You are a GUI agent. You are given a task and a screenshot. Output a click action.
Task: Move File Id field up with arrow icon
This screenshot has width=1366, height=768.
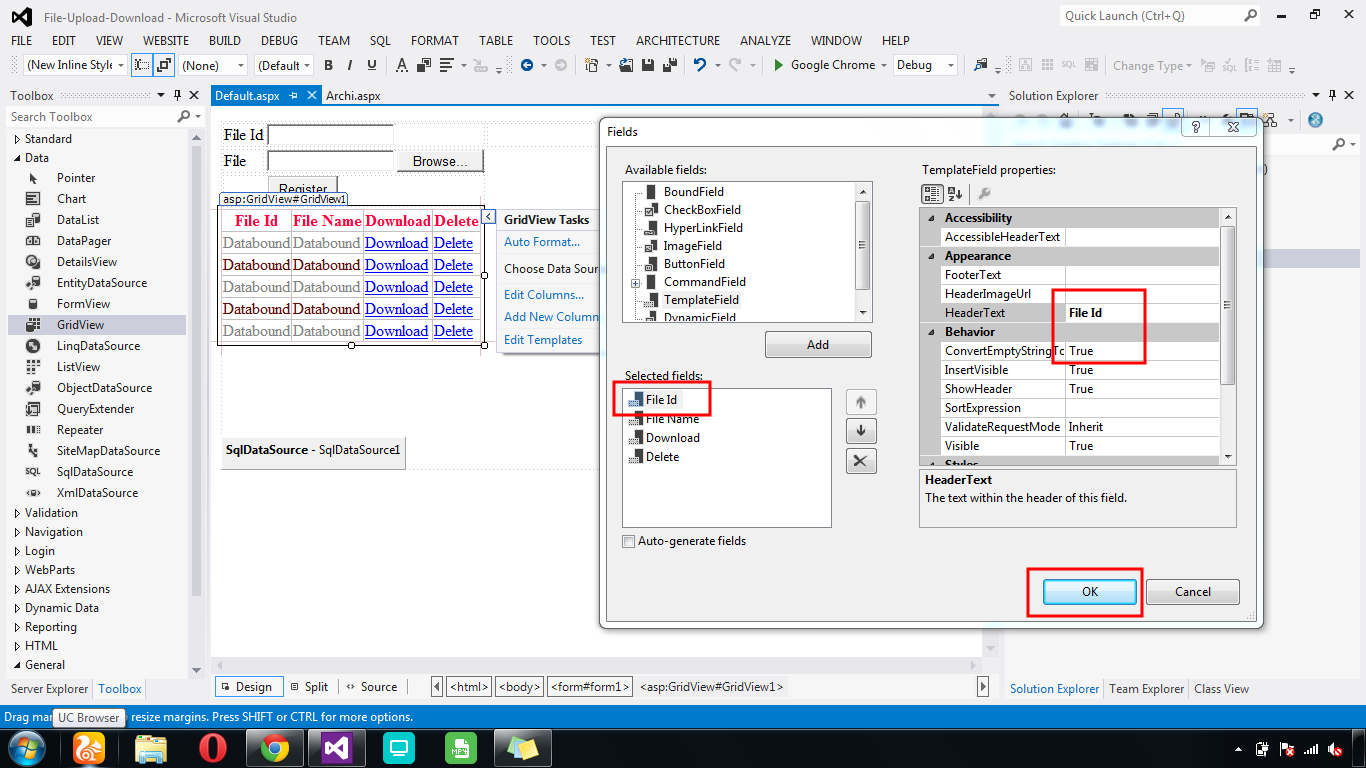861,401
